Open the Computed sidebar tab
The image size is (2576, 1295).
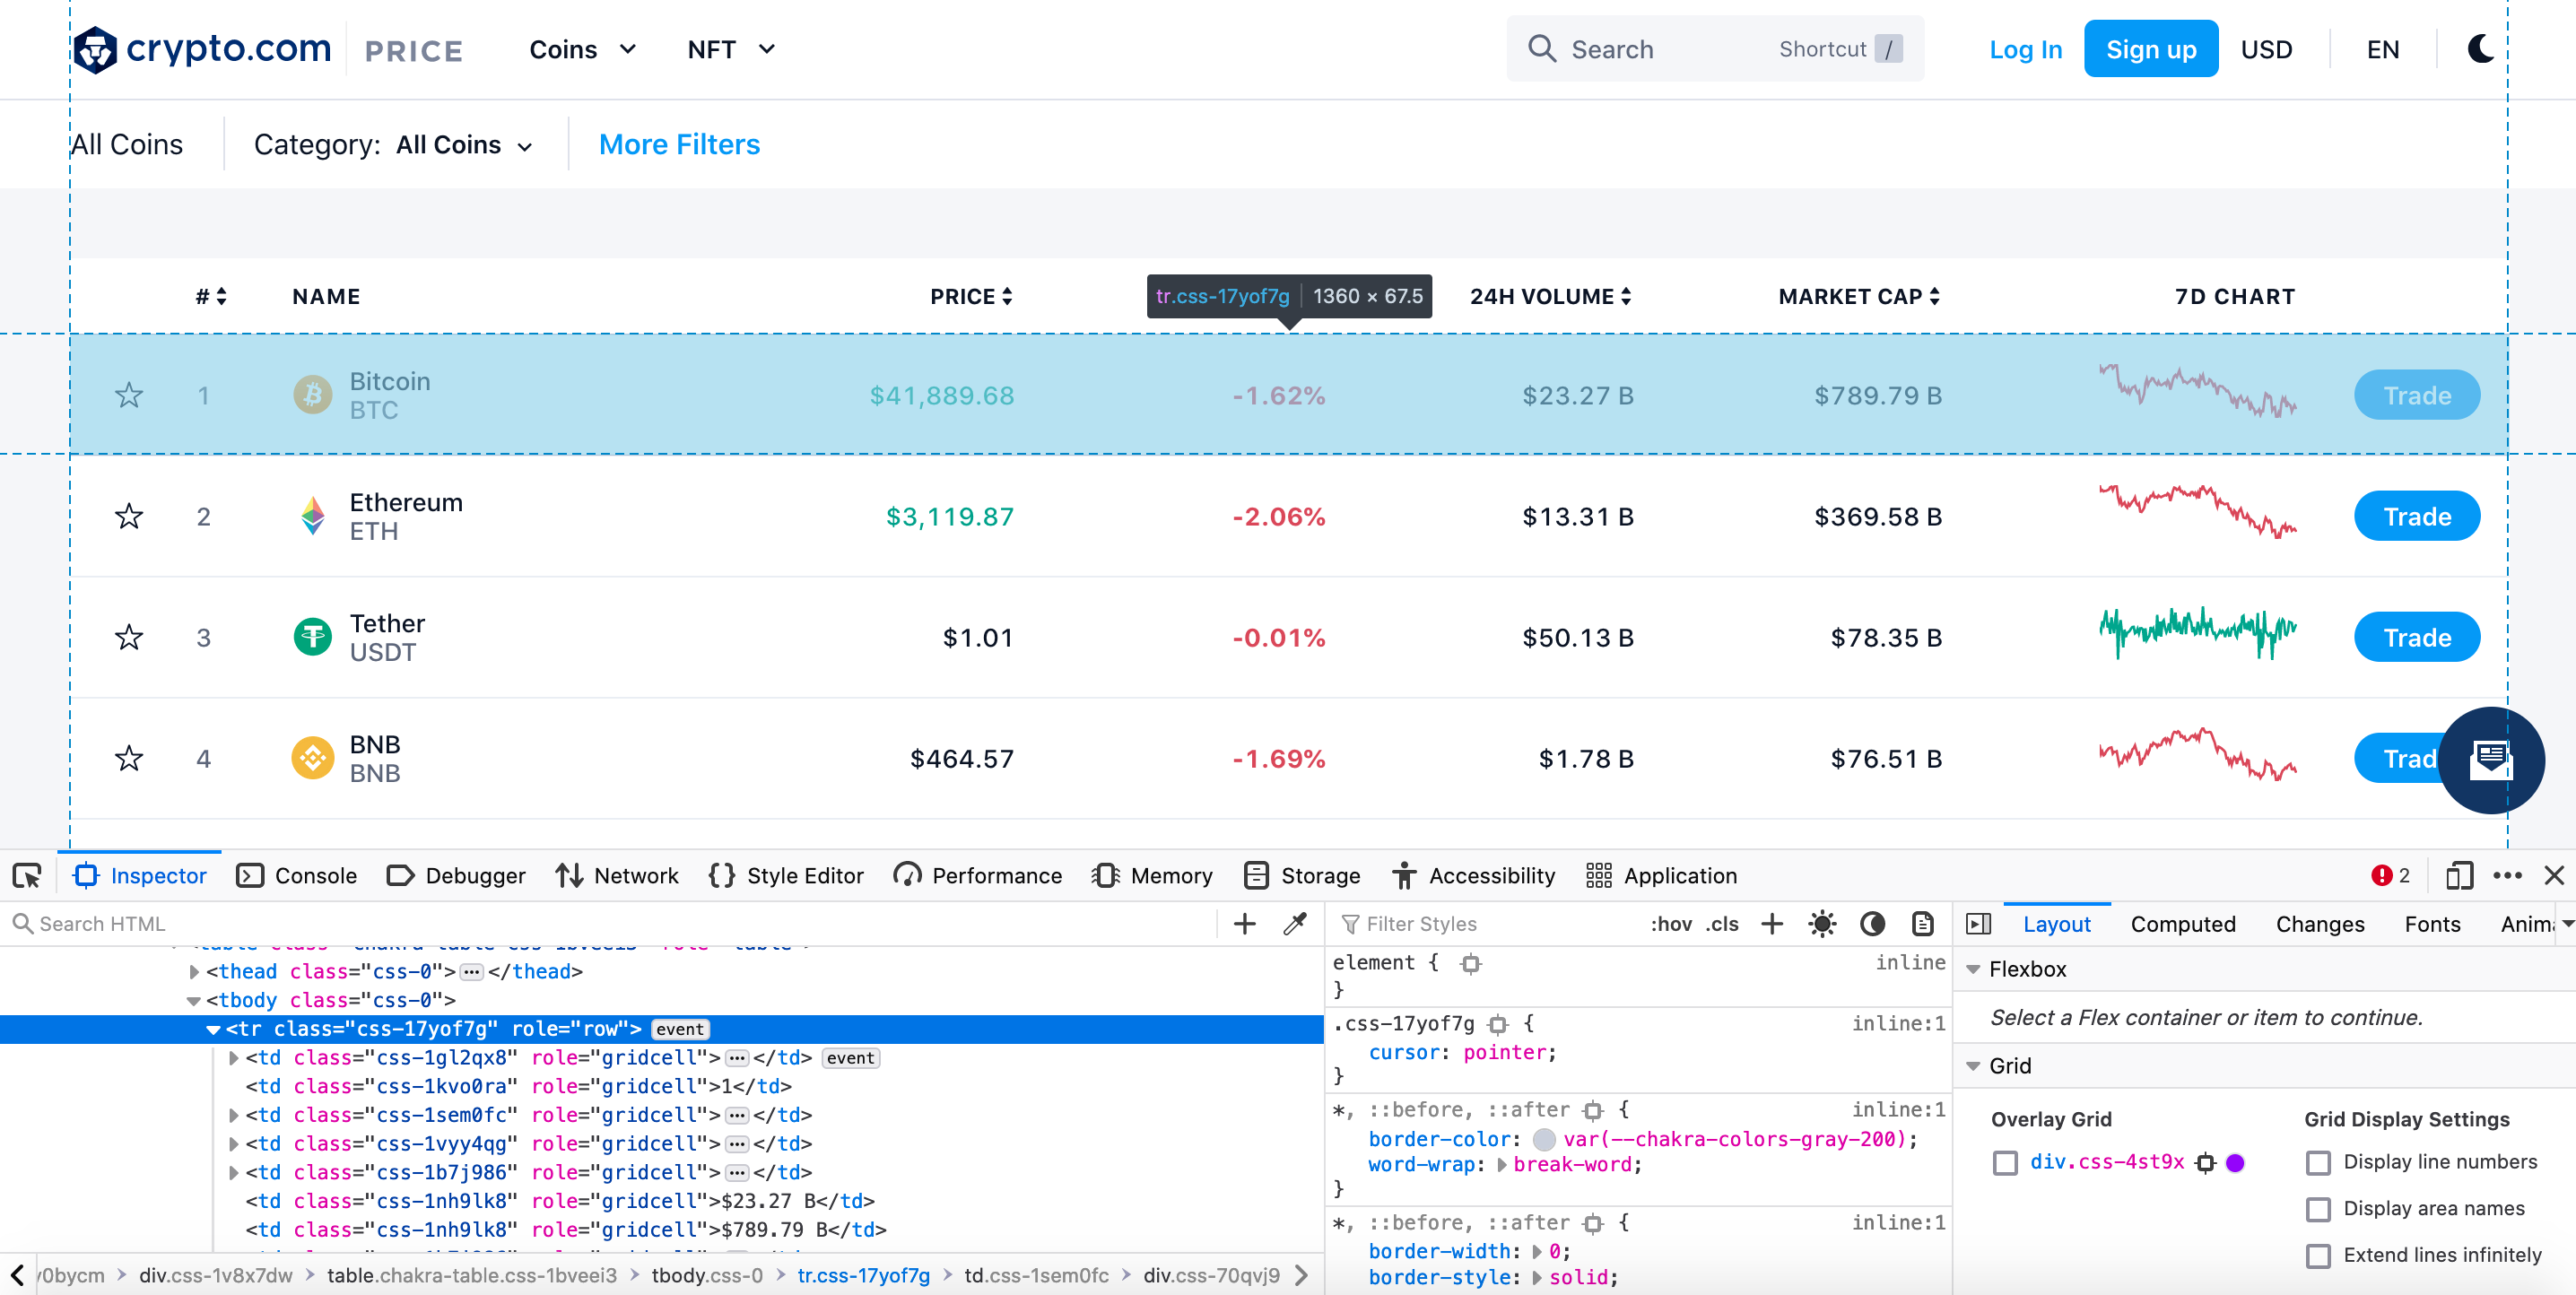(x=2183, y=924)
